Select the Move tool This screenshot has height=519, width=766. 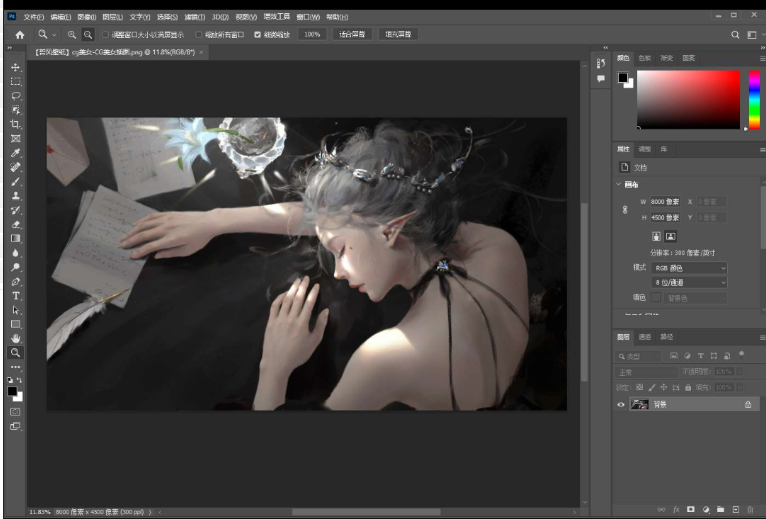(x=15, y=67)
